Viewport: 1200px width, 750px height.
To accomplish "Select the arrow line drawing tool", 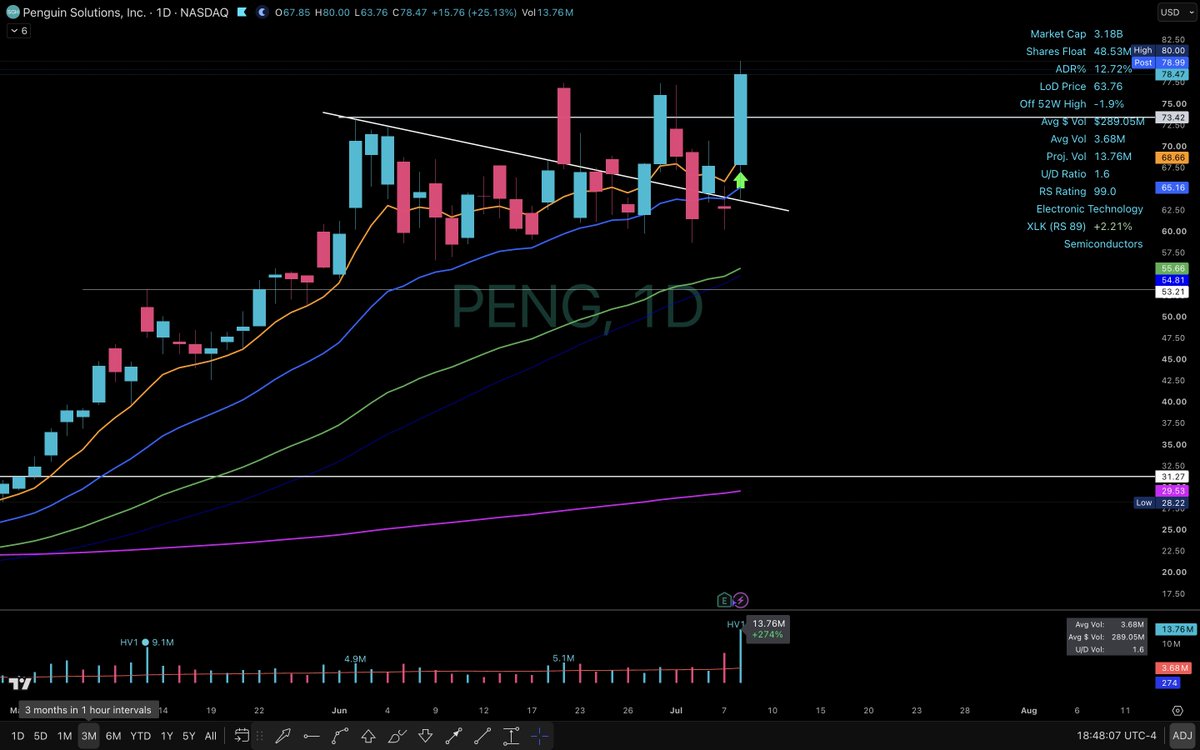I will [x=454, y=736].
